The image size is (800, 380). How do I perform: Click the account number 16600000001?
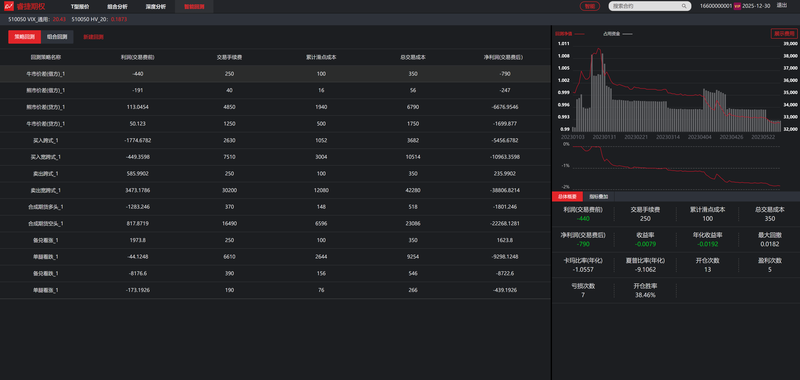pyautogui.click(x=716, y=6)
